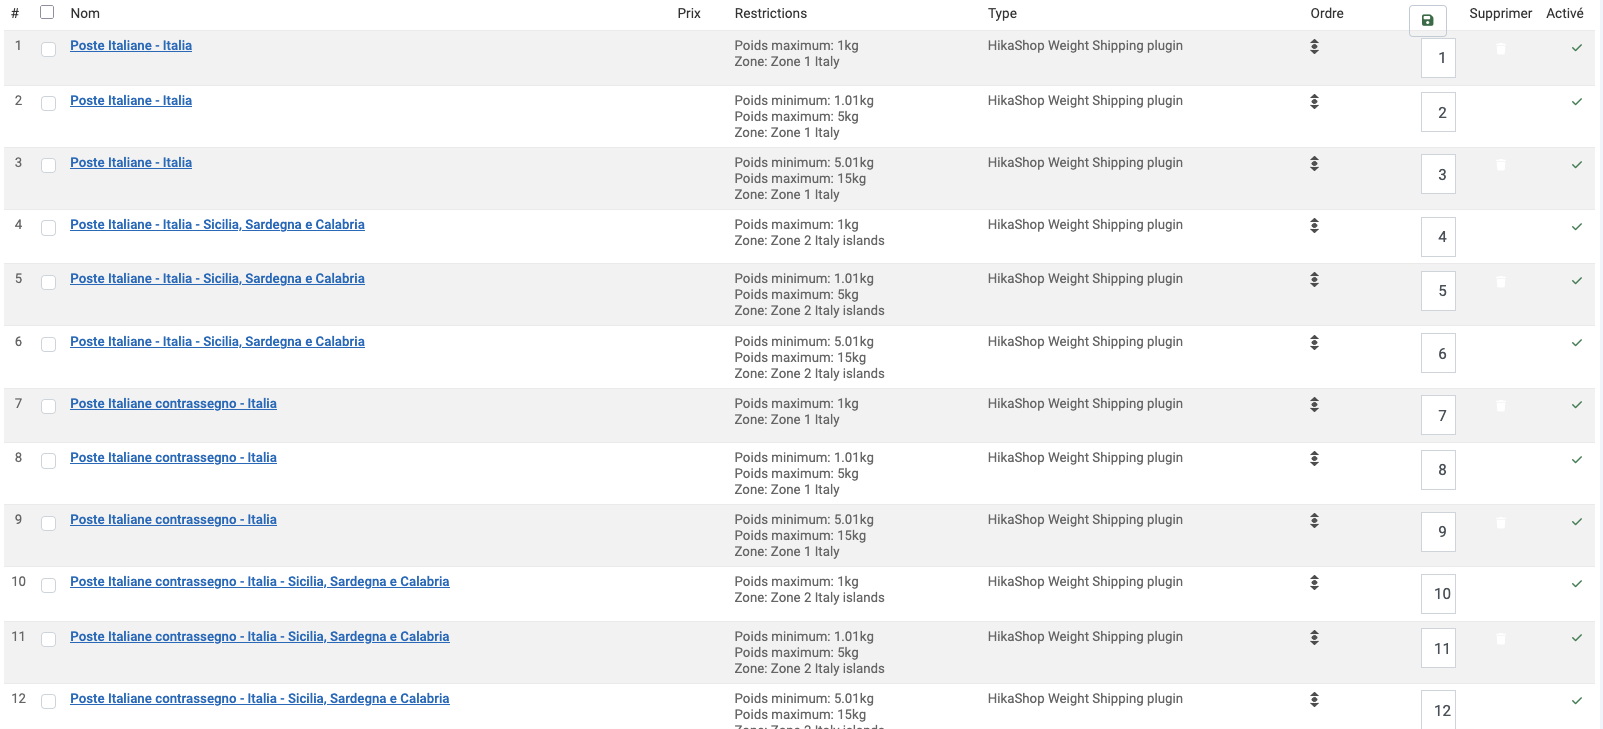Click the reorder handle in row 6
Image resolution: width=1603 pixels, height=729 pixels.
click(1314, 343)
